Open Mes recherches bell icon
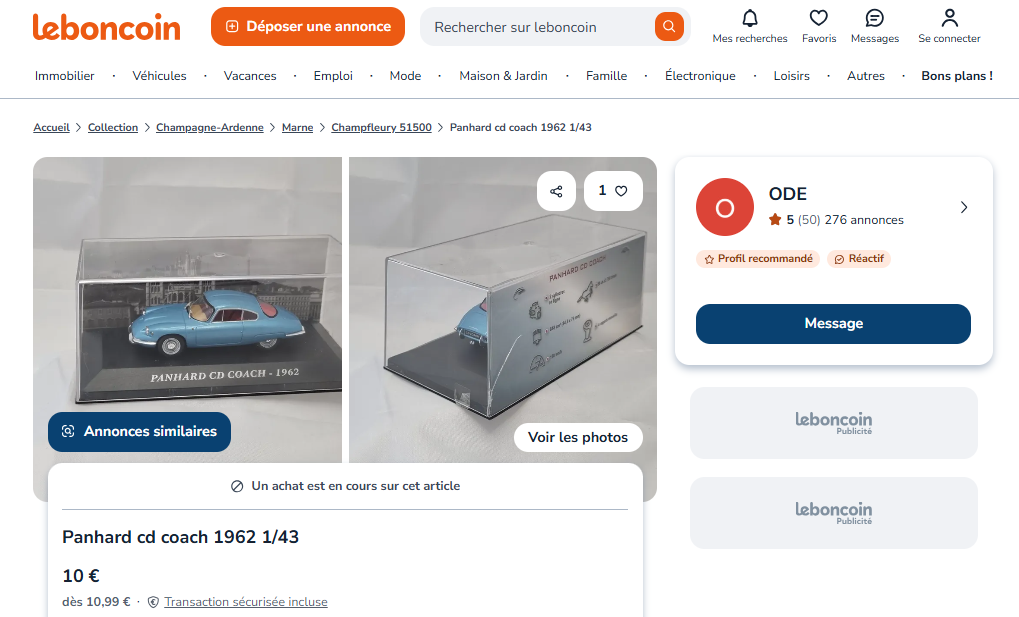The image size is (1019, 617). (750, 18)
